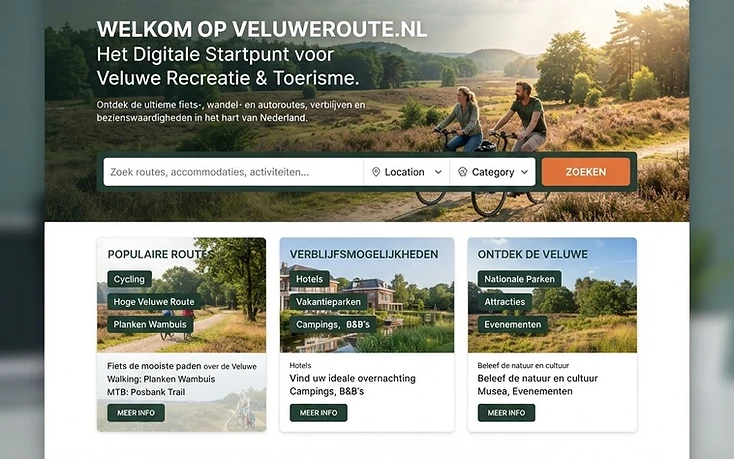734x459 pixels.
Task: Focus the Zoek routes search field
Action: tap(233, 172)
